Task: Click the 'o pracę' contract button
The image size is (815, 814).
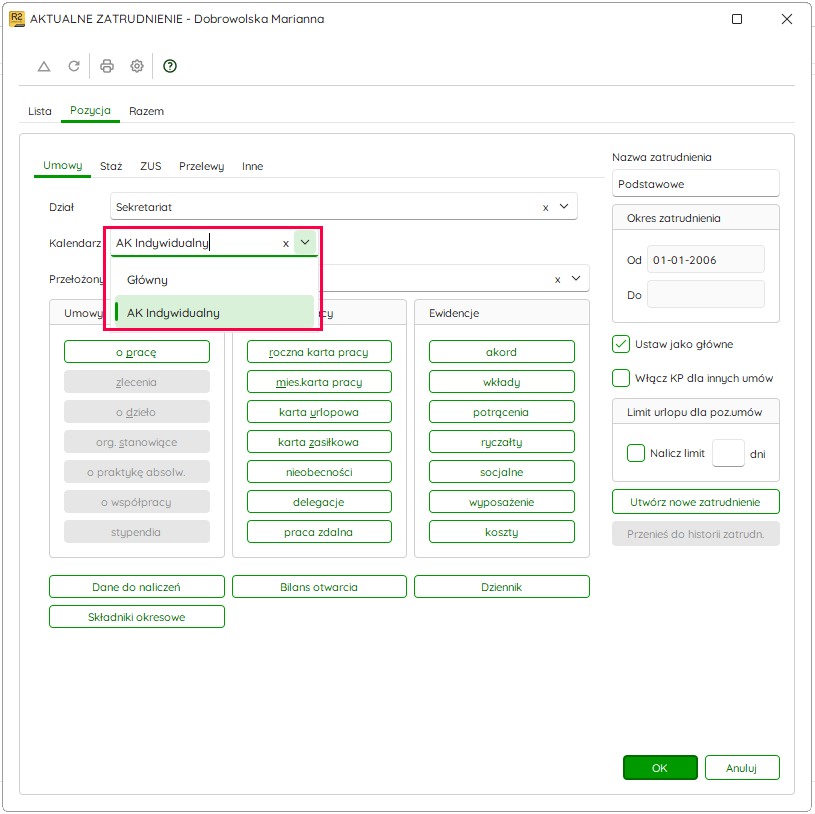Action: tap(137, 352)
